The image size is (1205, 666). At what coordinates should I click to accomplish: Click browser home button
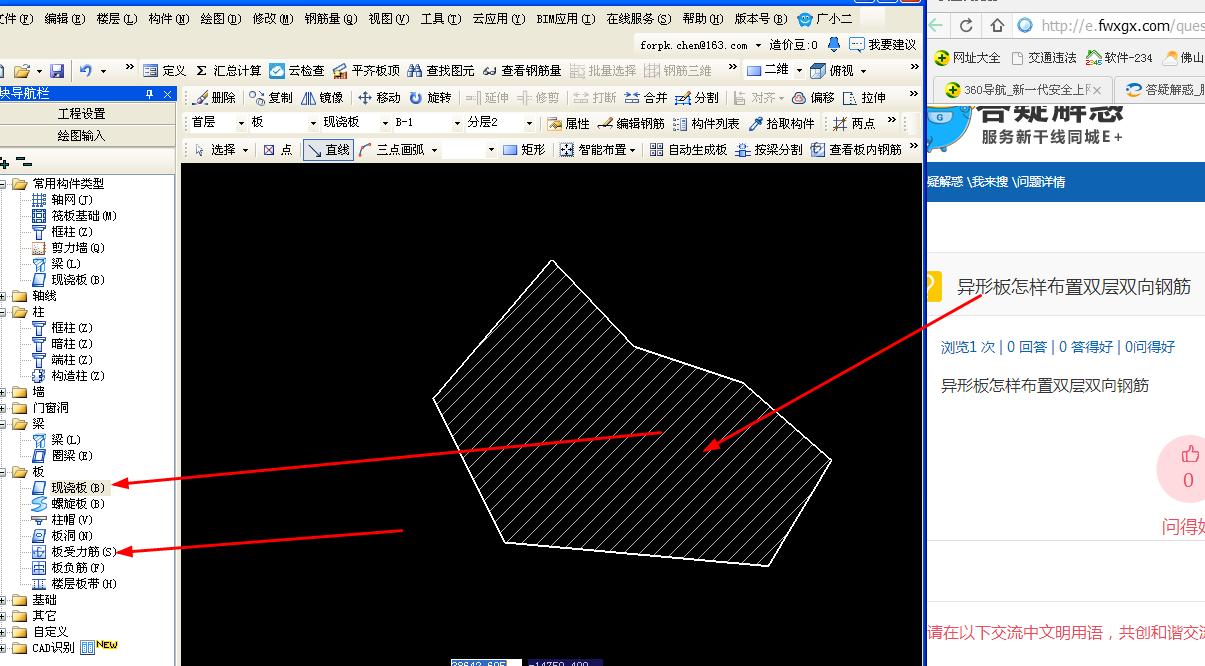996,26
